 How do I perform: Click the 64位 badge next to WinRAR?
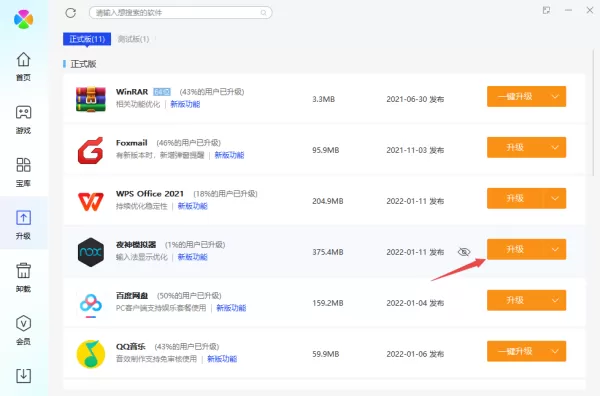(x=162, y=92)
